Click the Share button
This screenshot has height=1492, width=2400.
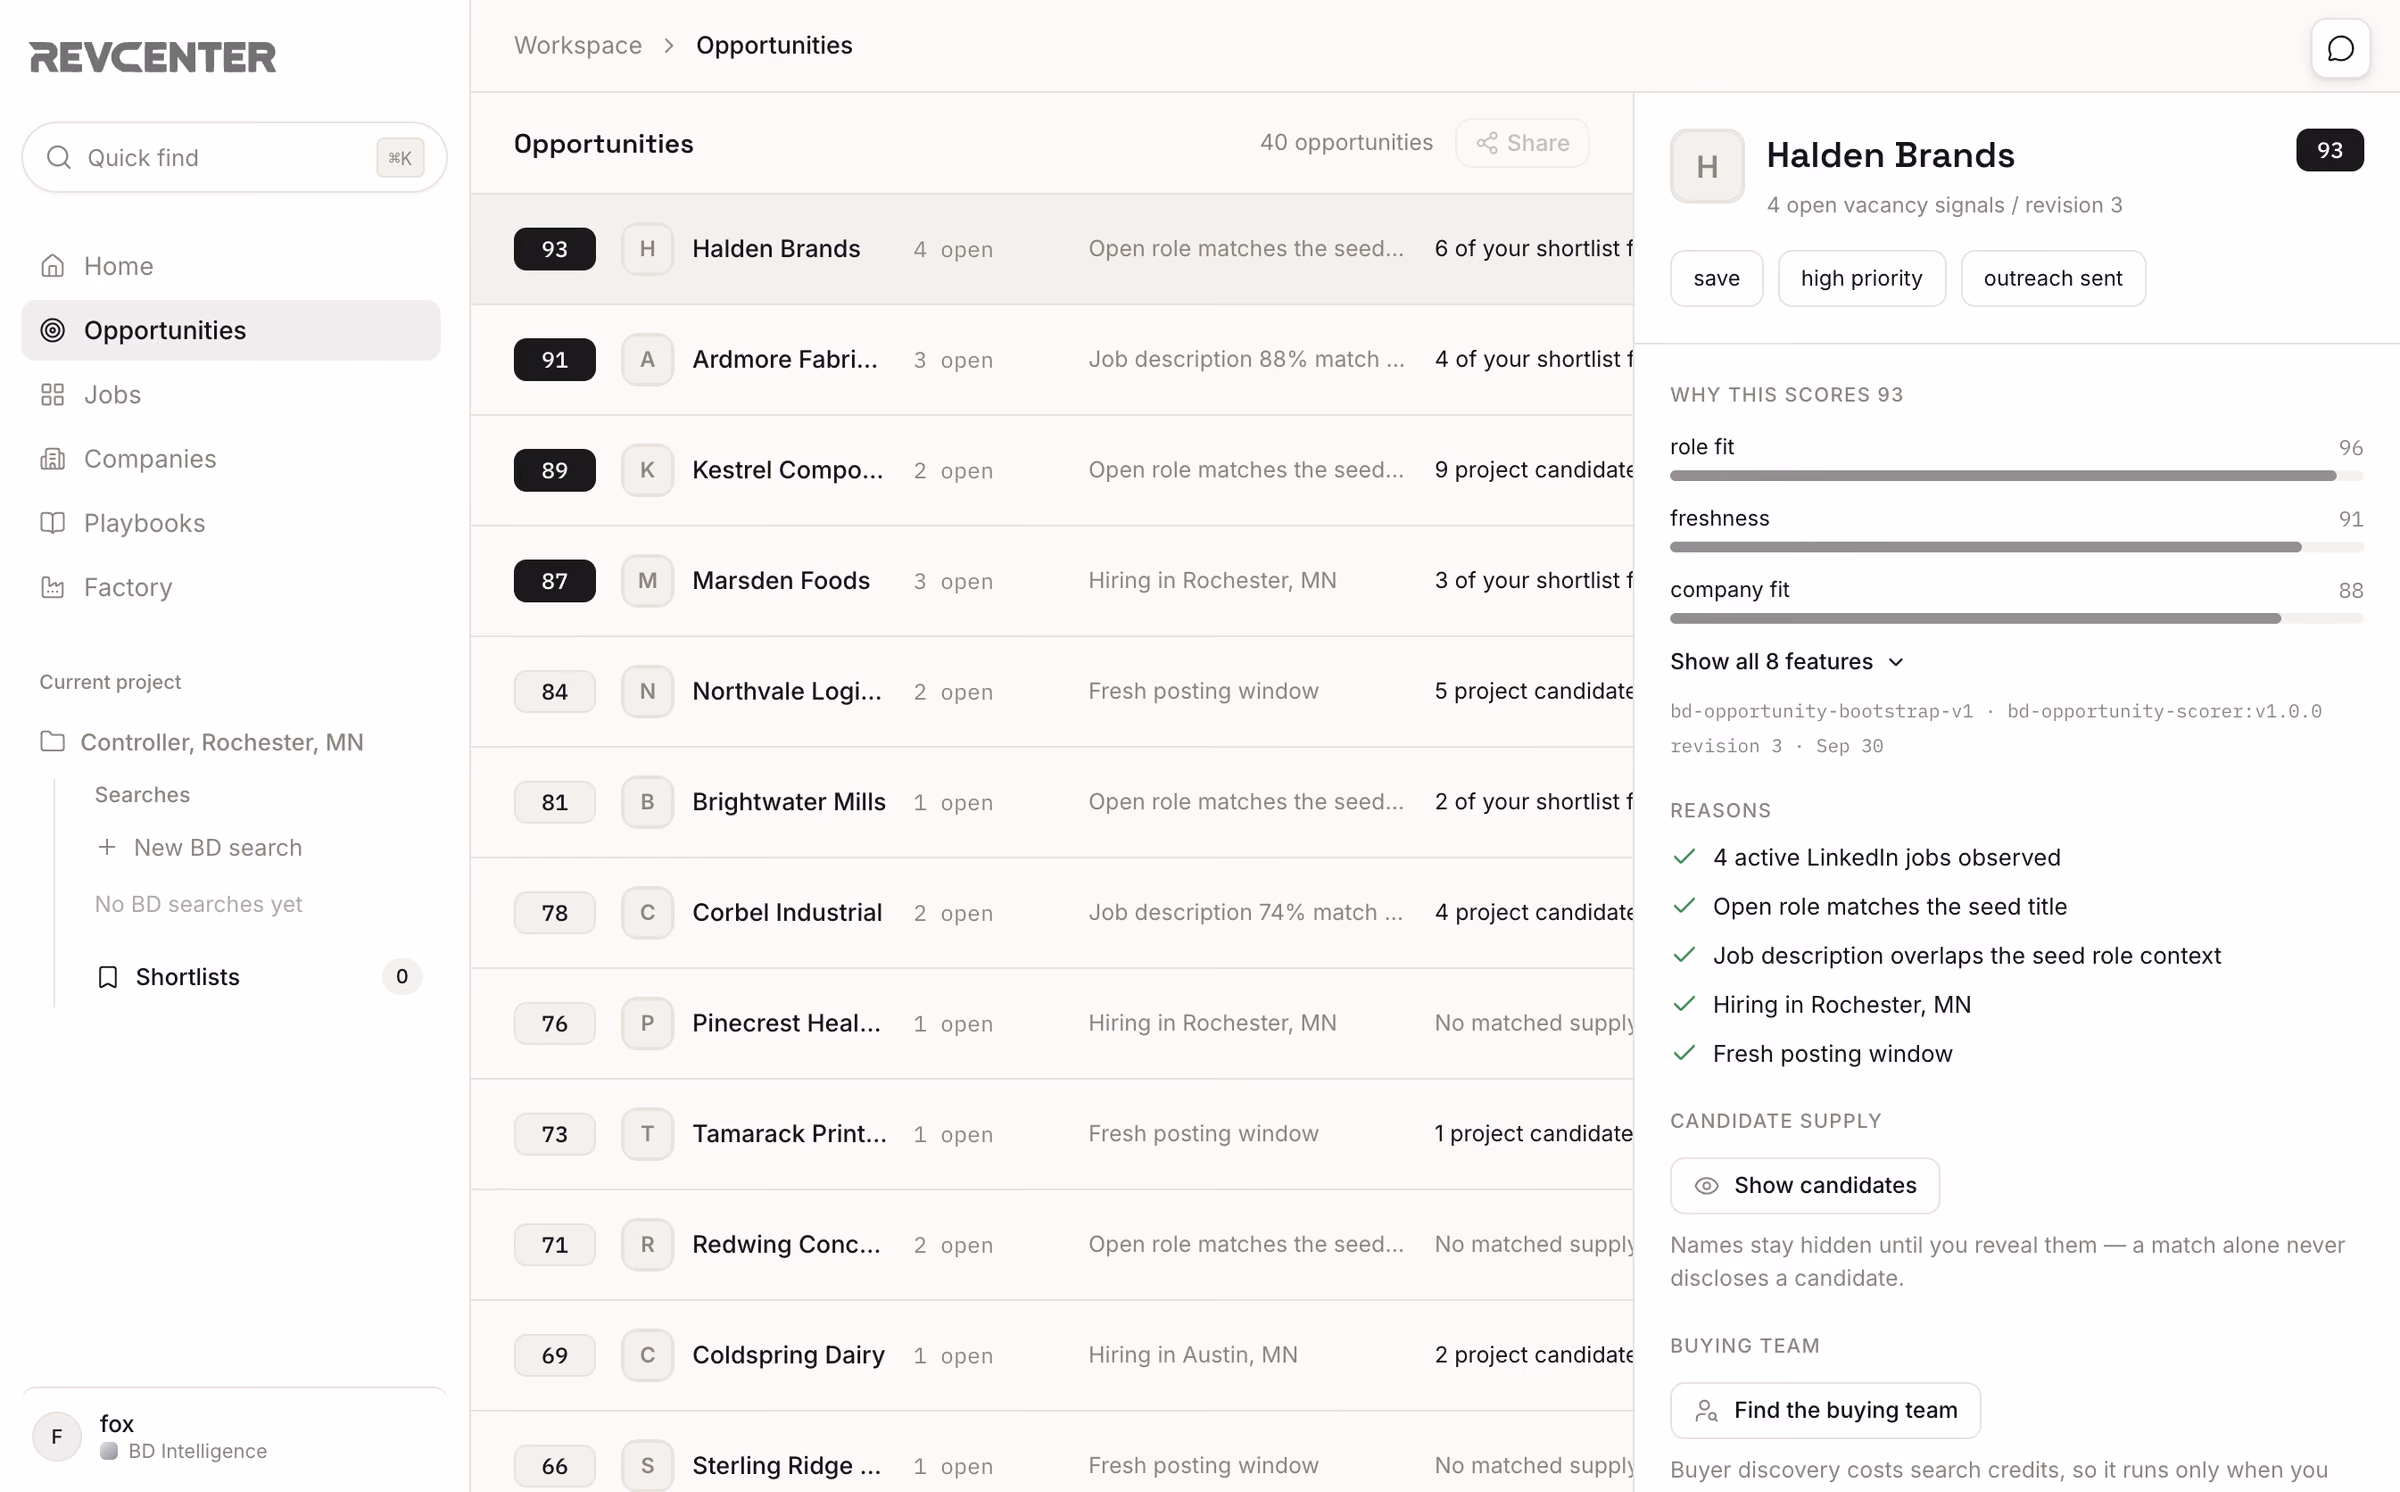pyautogui.click(x=1522, y=143)
